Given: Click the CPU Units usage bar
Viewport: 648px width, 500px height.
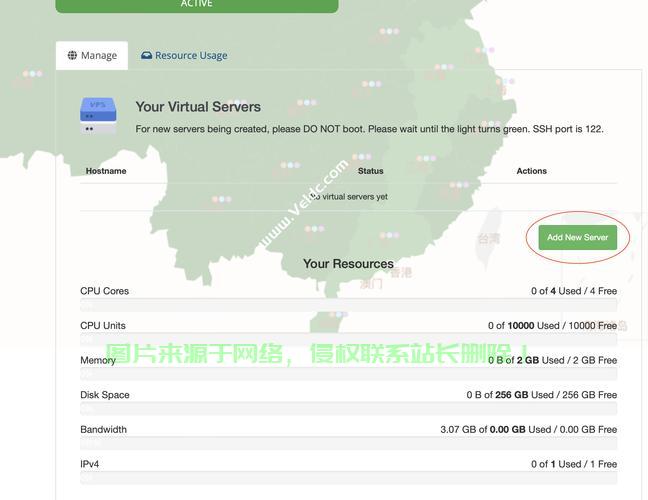Looking at the screenshot, I should coord(348,340).
